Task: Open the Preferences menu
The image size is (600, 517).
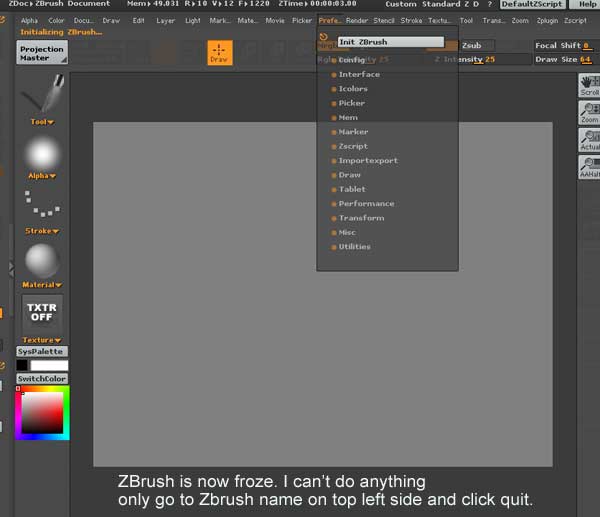Action: click(329, 21)
